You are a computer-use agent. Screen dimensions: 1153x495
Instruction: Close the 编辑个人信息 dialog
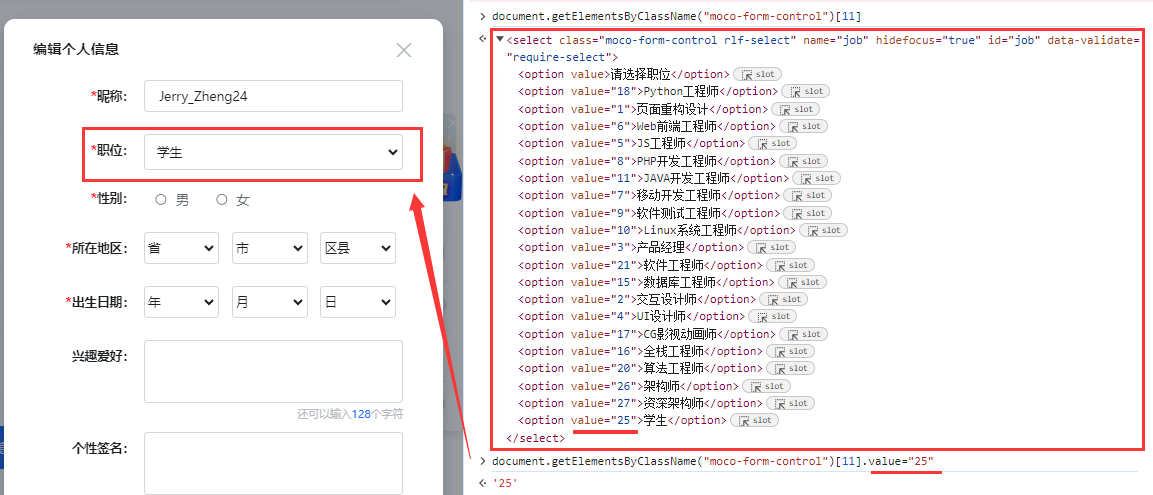coord(404,50)
